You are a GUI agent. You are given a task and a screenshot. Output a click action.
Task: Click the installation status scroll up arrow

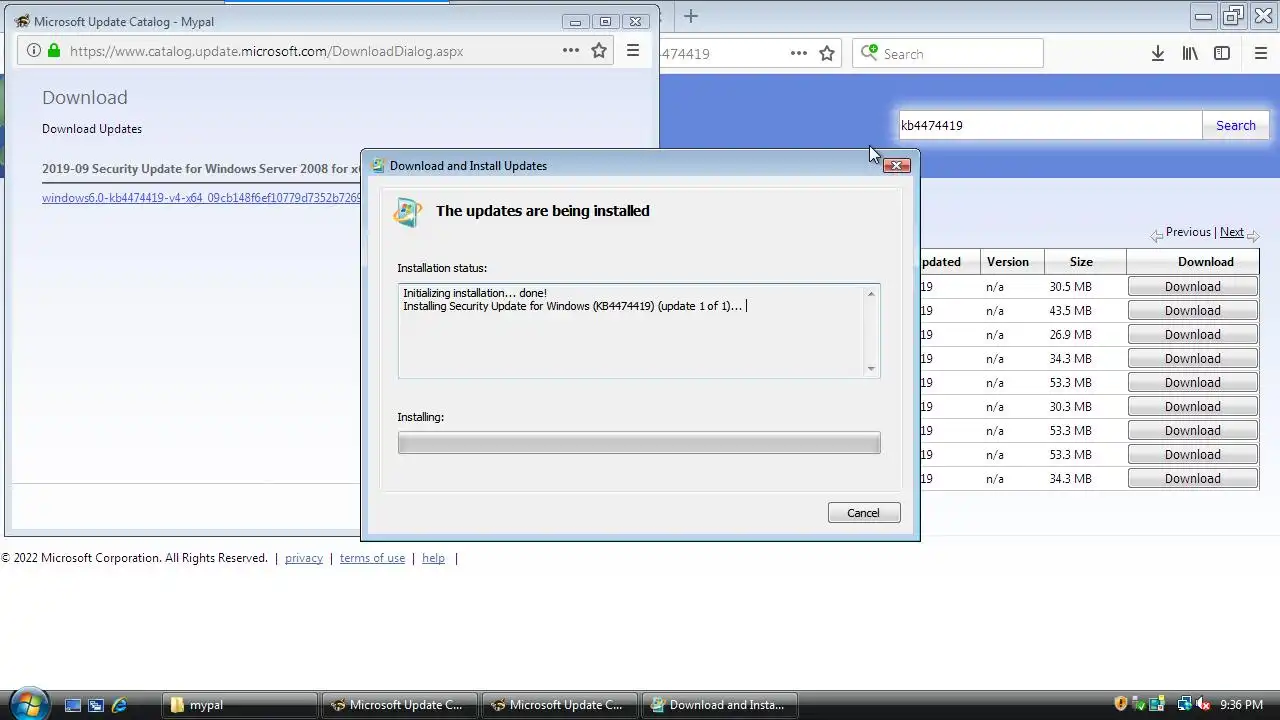point(871,293)
